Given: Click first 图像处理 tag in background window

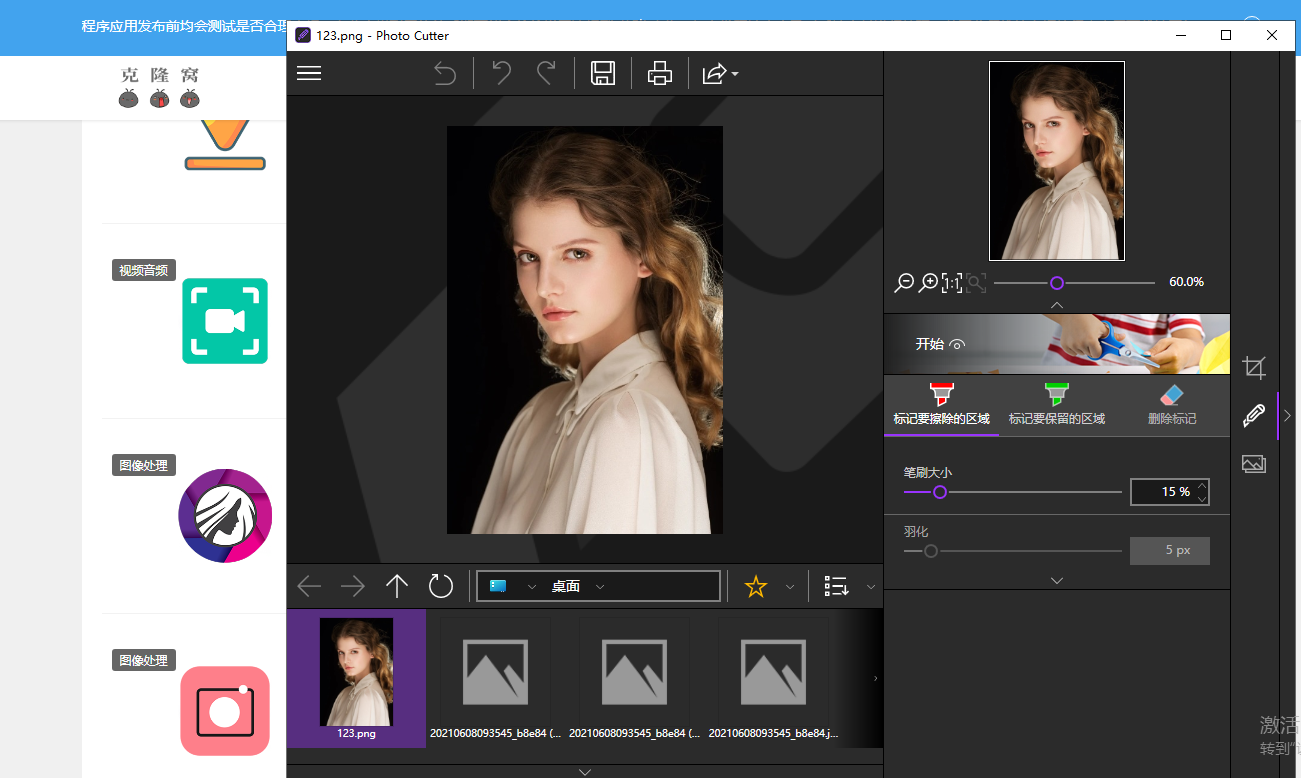Looking at the screenshot, I should (x=144, y=465).
